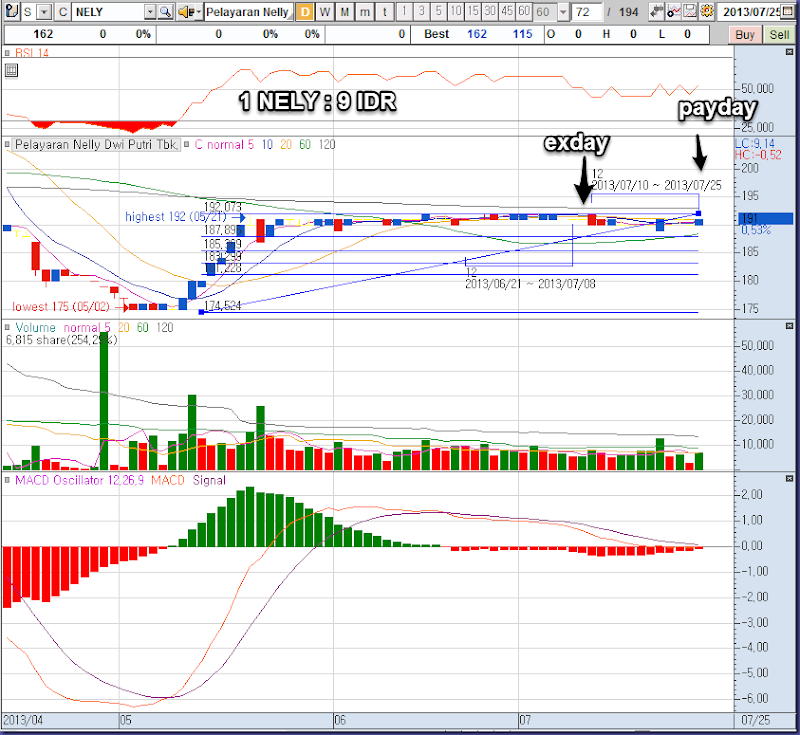Click the highest 192 (05/21) annotation
The width and height of the screenshot is (800, 735).
pyautogui.click(x=176, y=217)
